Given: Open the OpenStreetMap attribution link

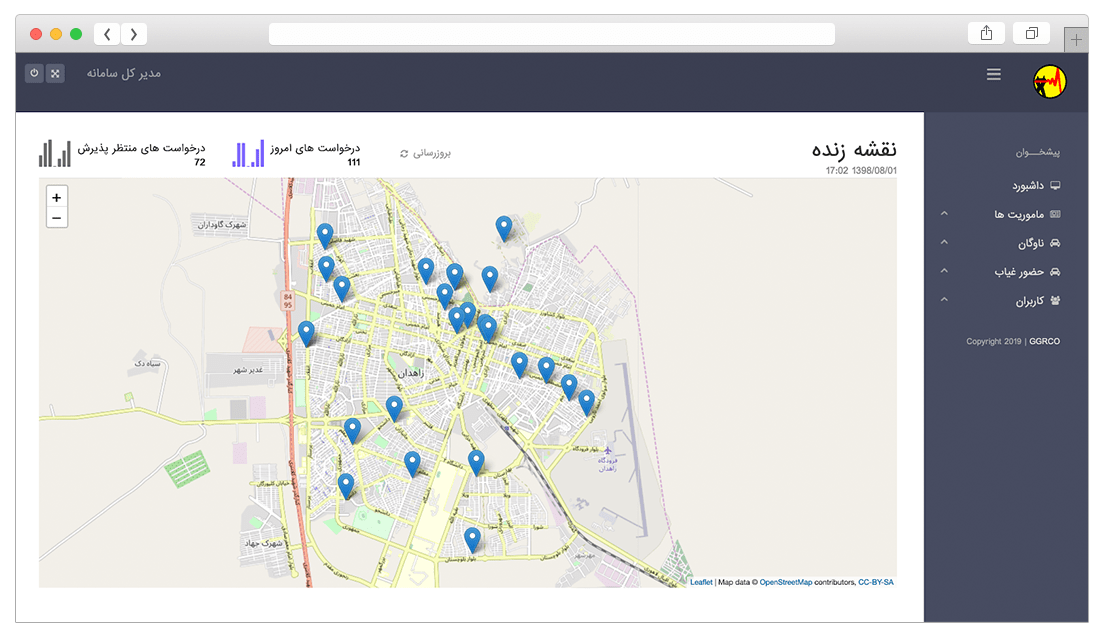Looking at the screenshot, I should tap(786, 582).
